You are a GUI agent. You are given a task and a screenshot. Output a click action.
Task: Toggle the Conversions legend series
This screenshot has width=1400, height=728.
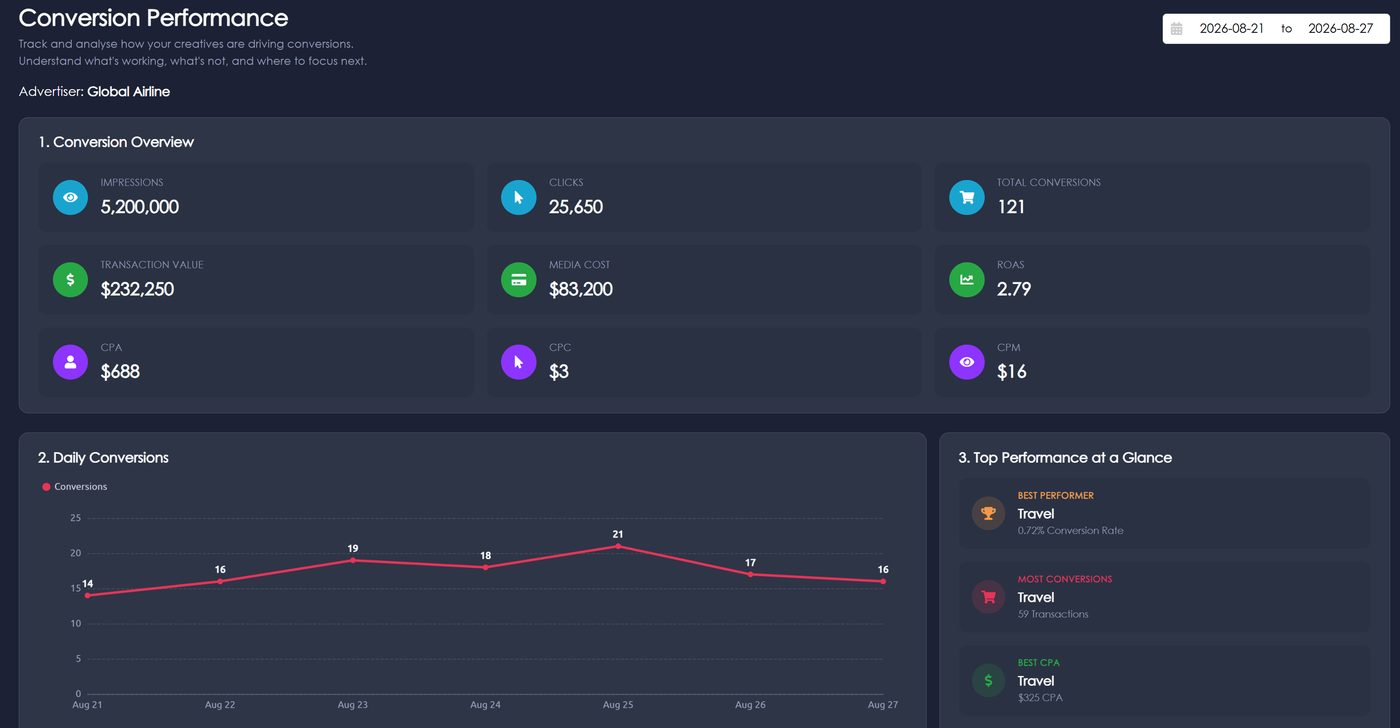click(x=75, y=487)
